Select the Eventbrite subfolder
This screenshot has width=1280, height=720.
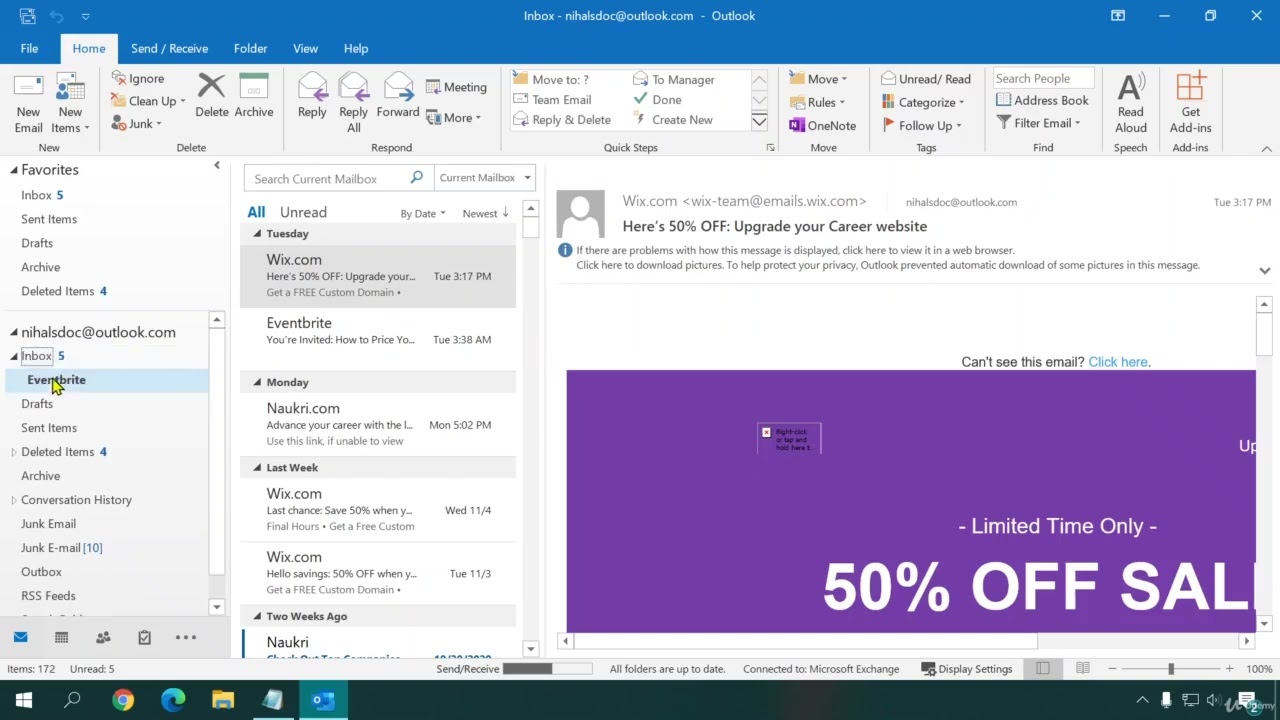tap(56, 380)
